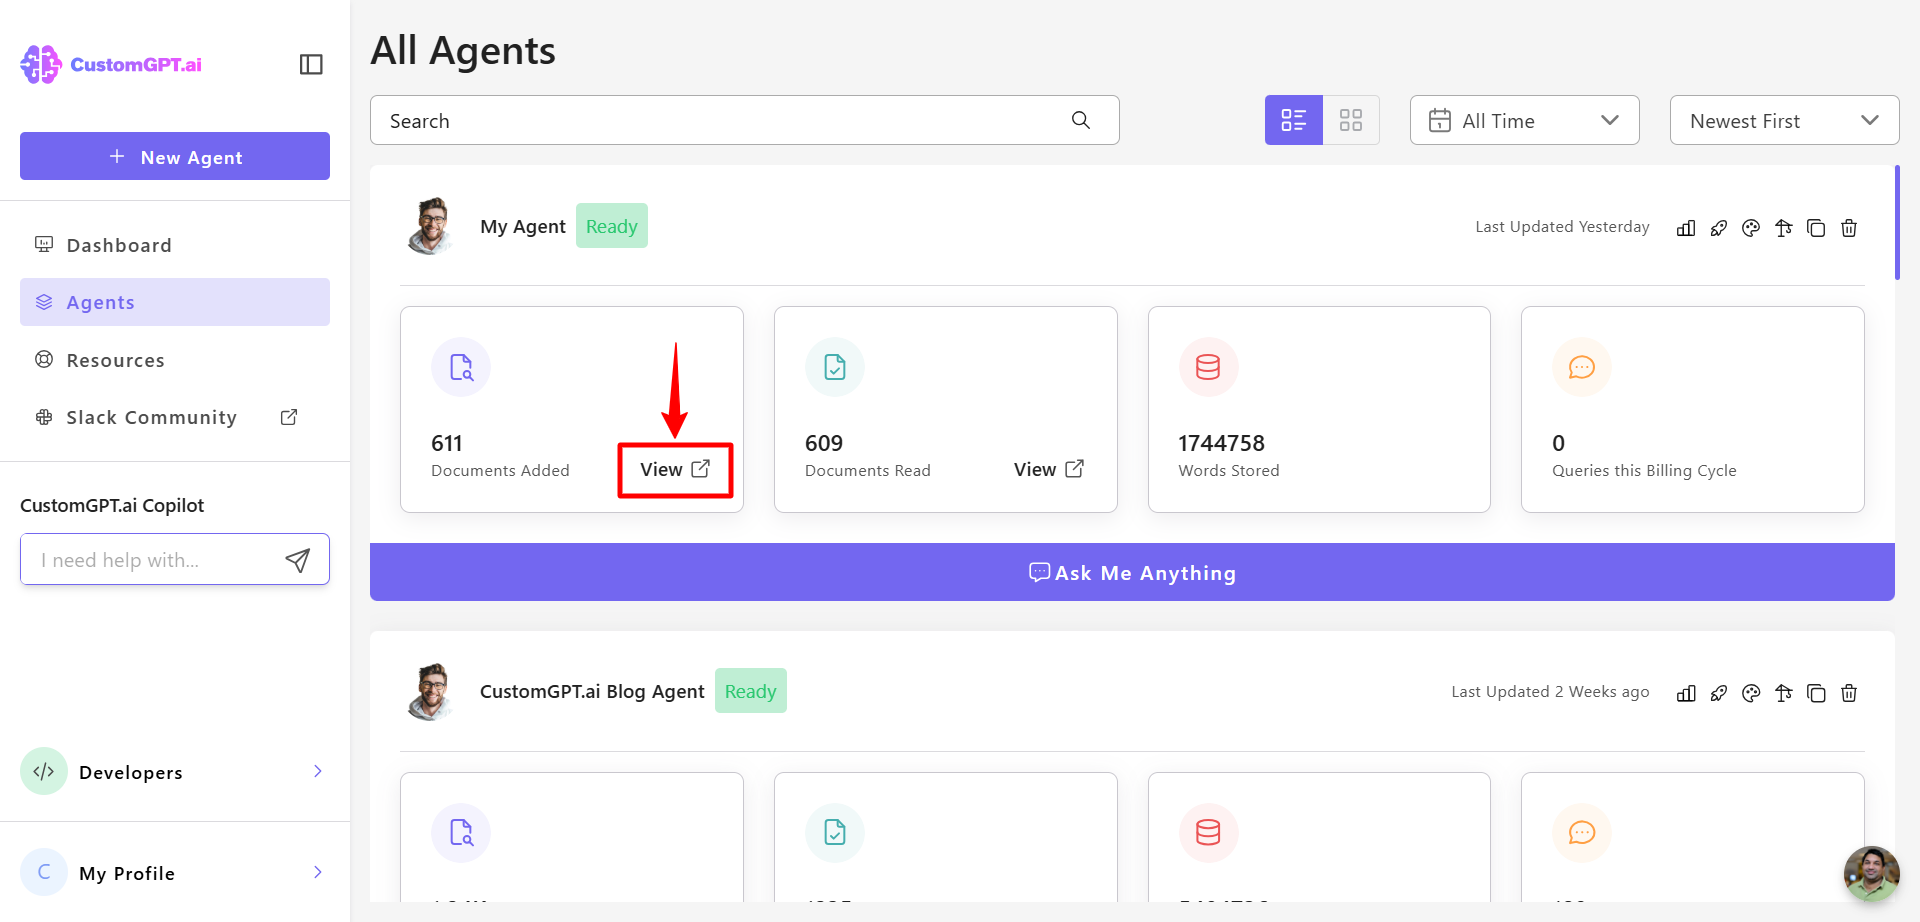Click the CustomGPT.ai logo
Image resolution: width=1920 pixels, height=922 pixels.
pyautogui.click(x=111, y=64)
